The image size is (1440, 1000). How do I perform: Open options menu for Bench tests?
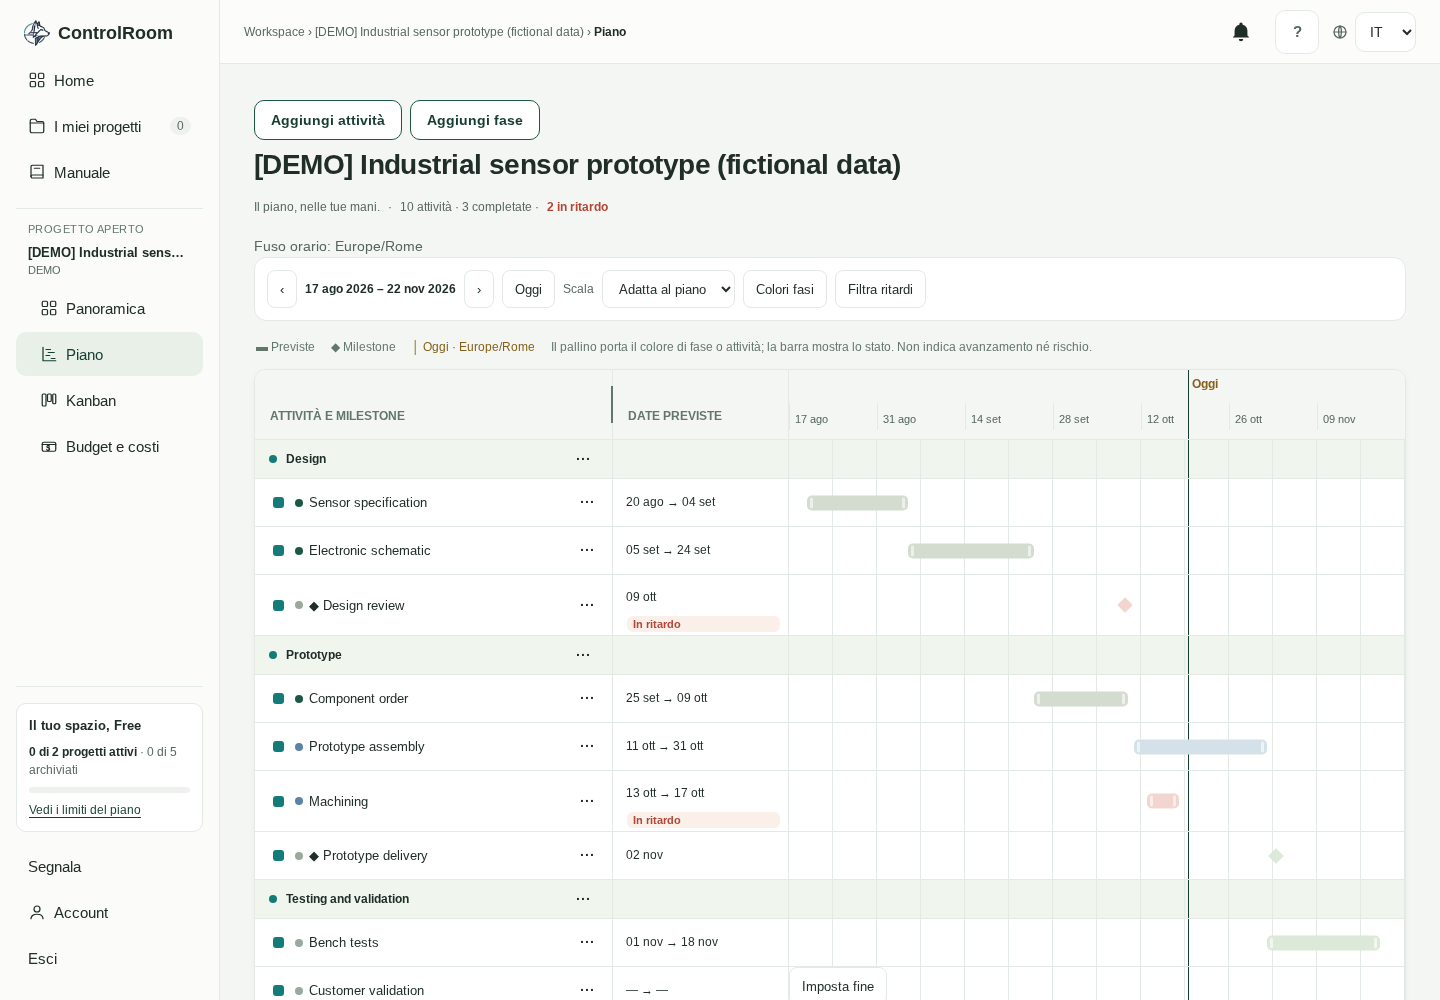[587, 942]
